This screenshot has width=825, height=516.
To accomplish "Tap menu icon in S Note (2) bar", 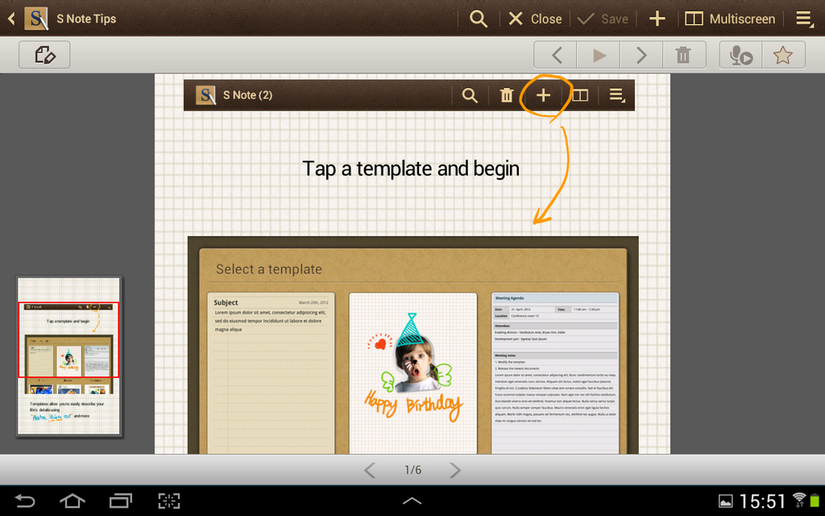I will [617, 95].
